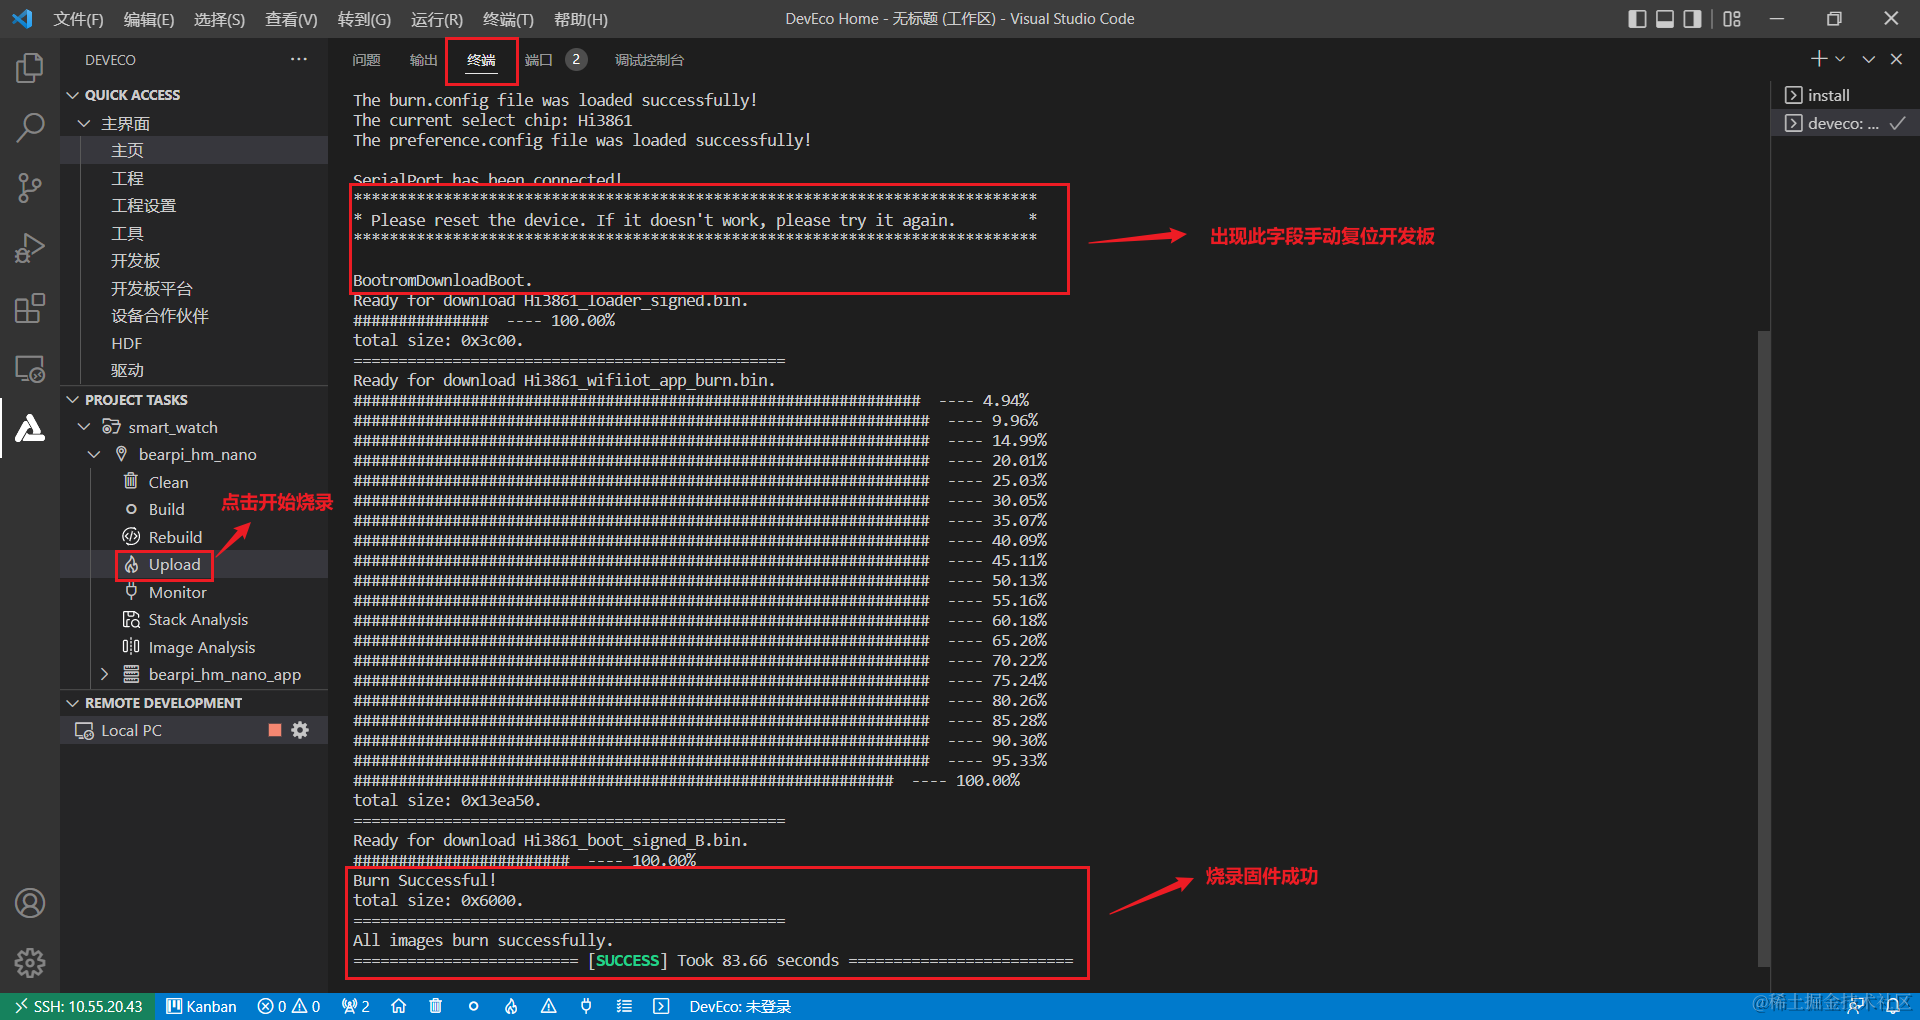1920x1020 pixels.
Task: Click the notifications bell in status bar
Action: tap(1893, 1006)
